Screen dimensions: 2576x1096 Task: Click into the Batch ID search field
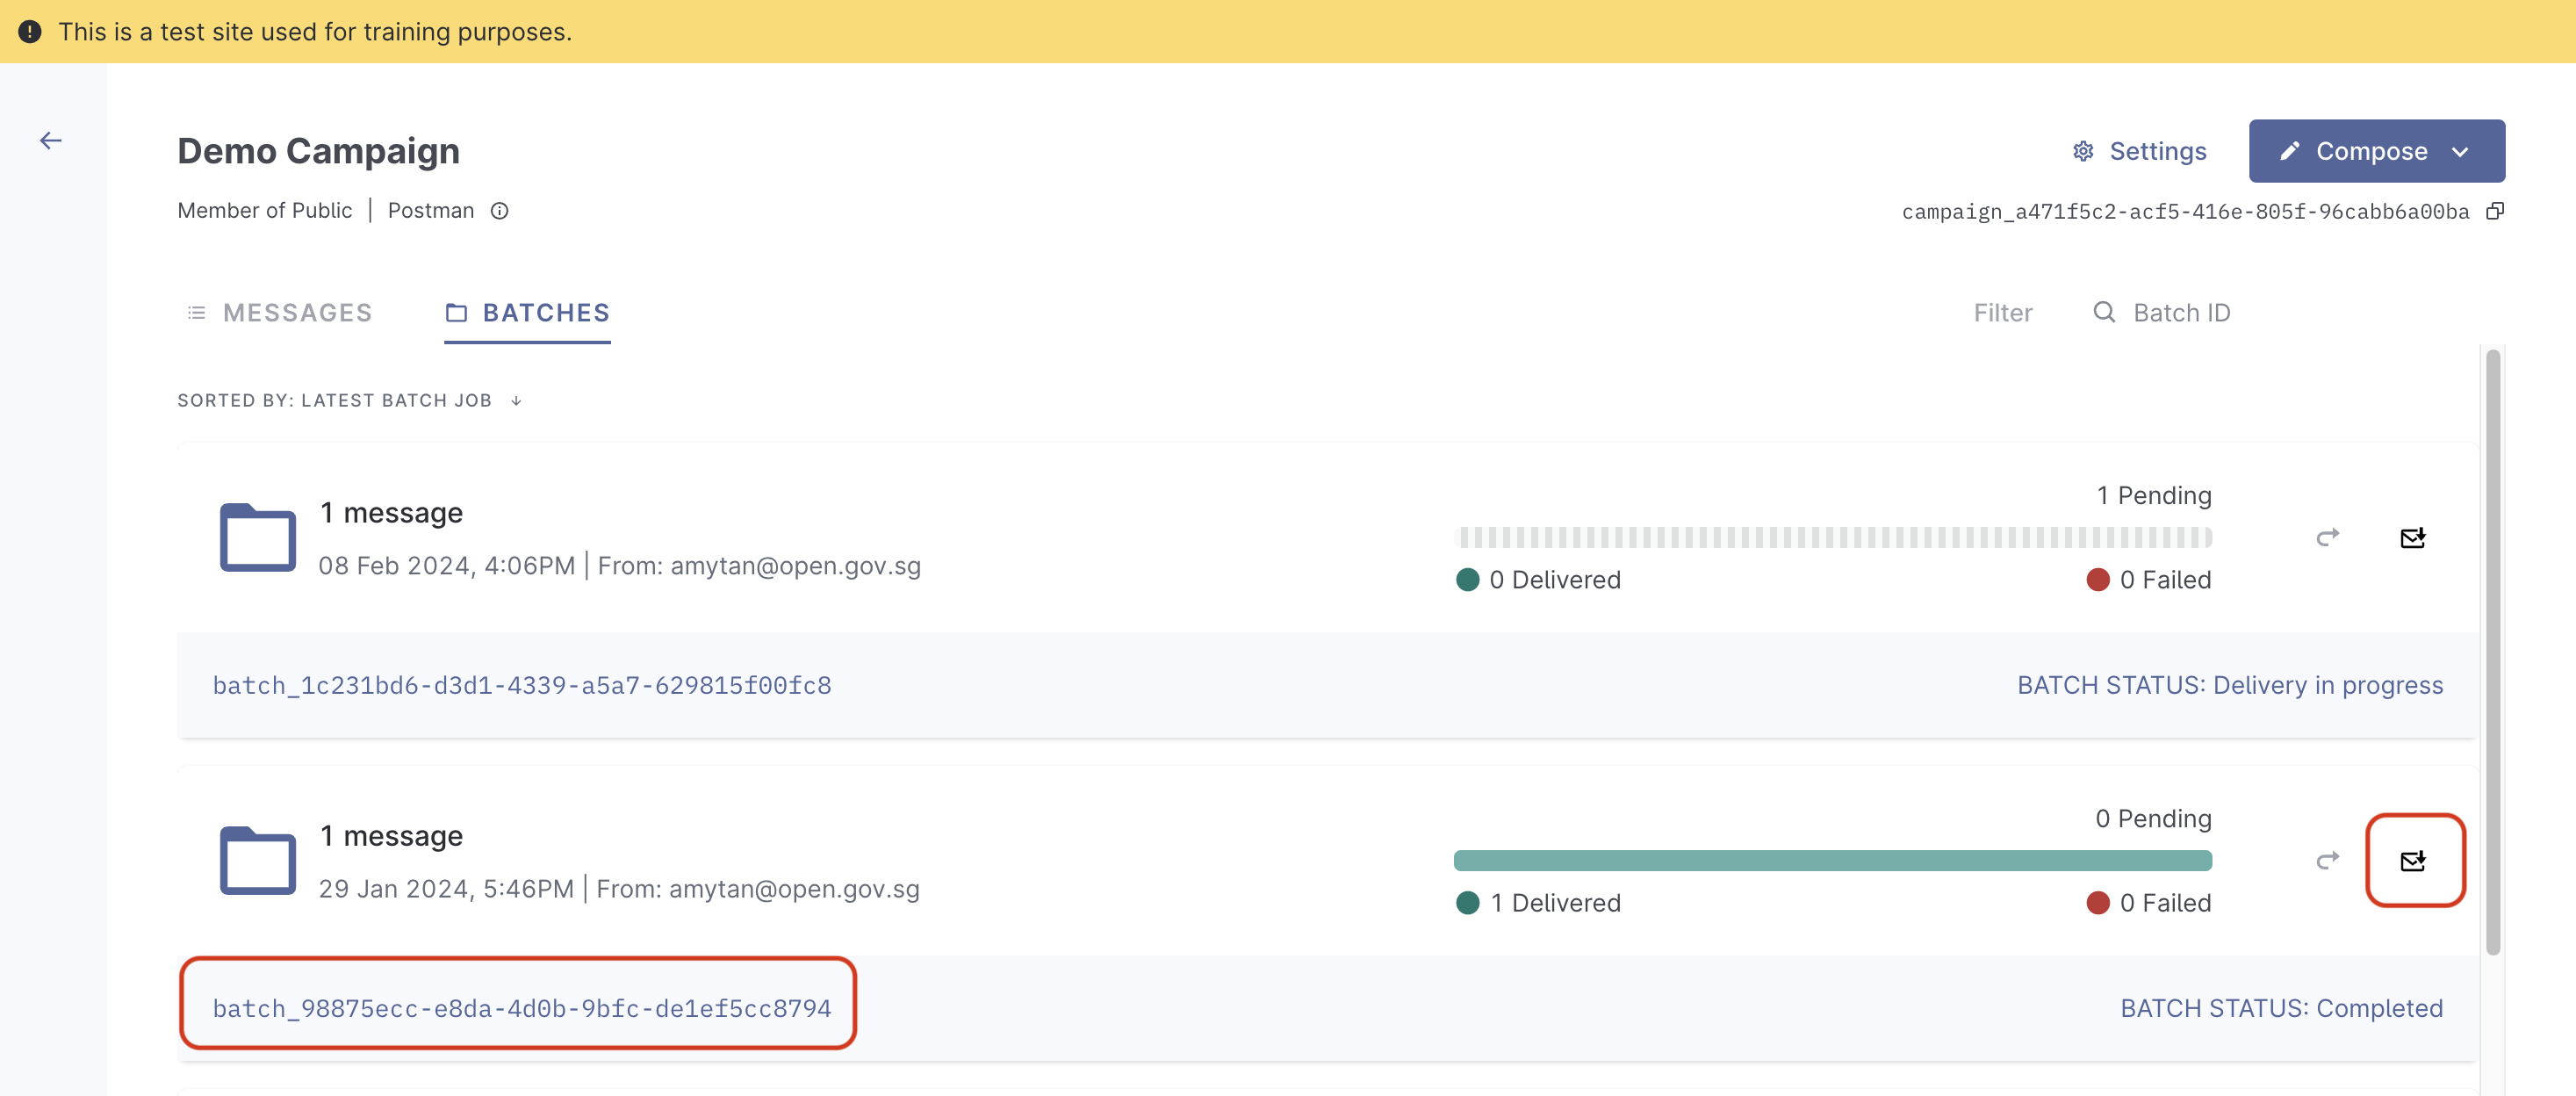[2180, 313]
